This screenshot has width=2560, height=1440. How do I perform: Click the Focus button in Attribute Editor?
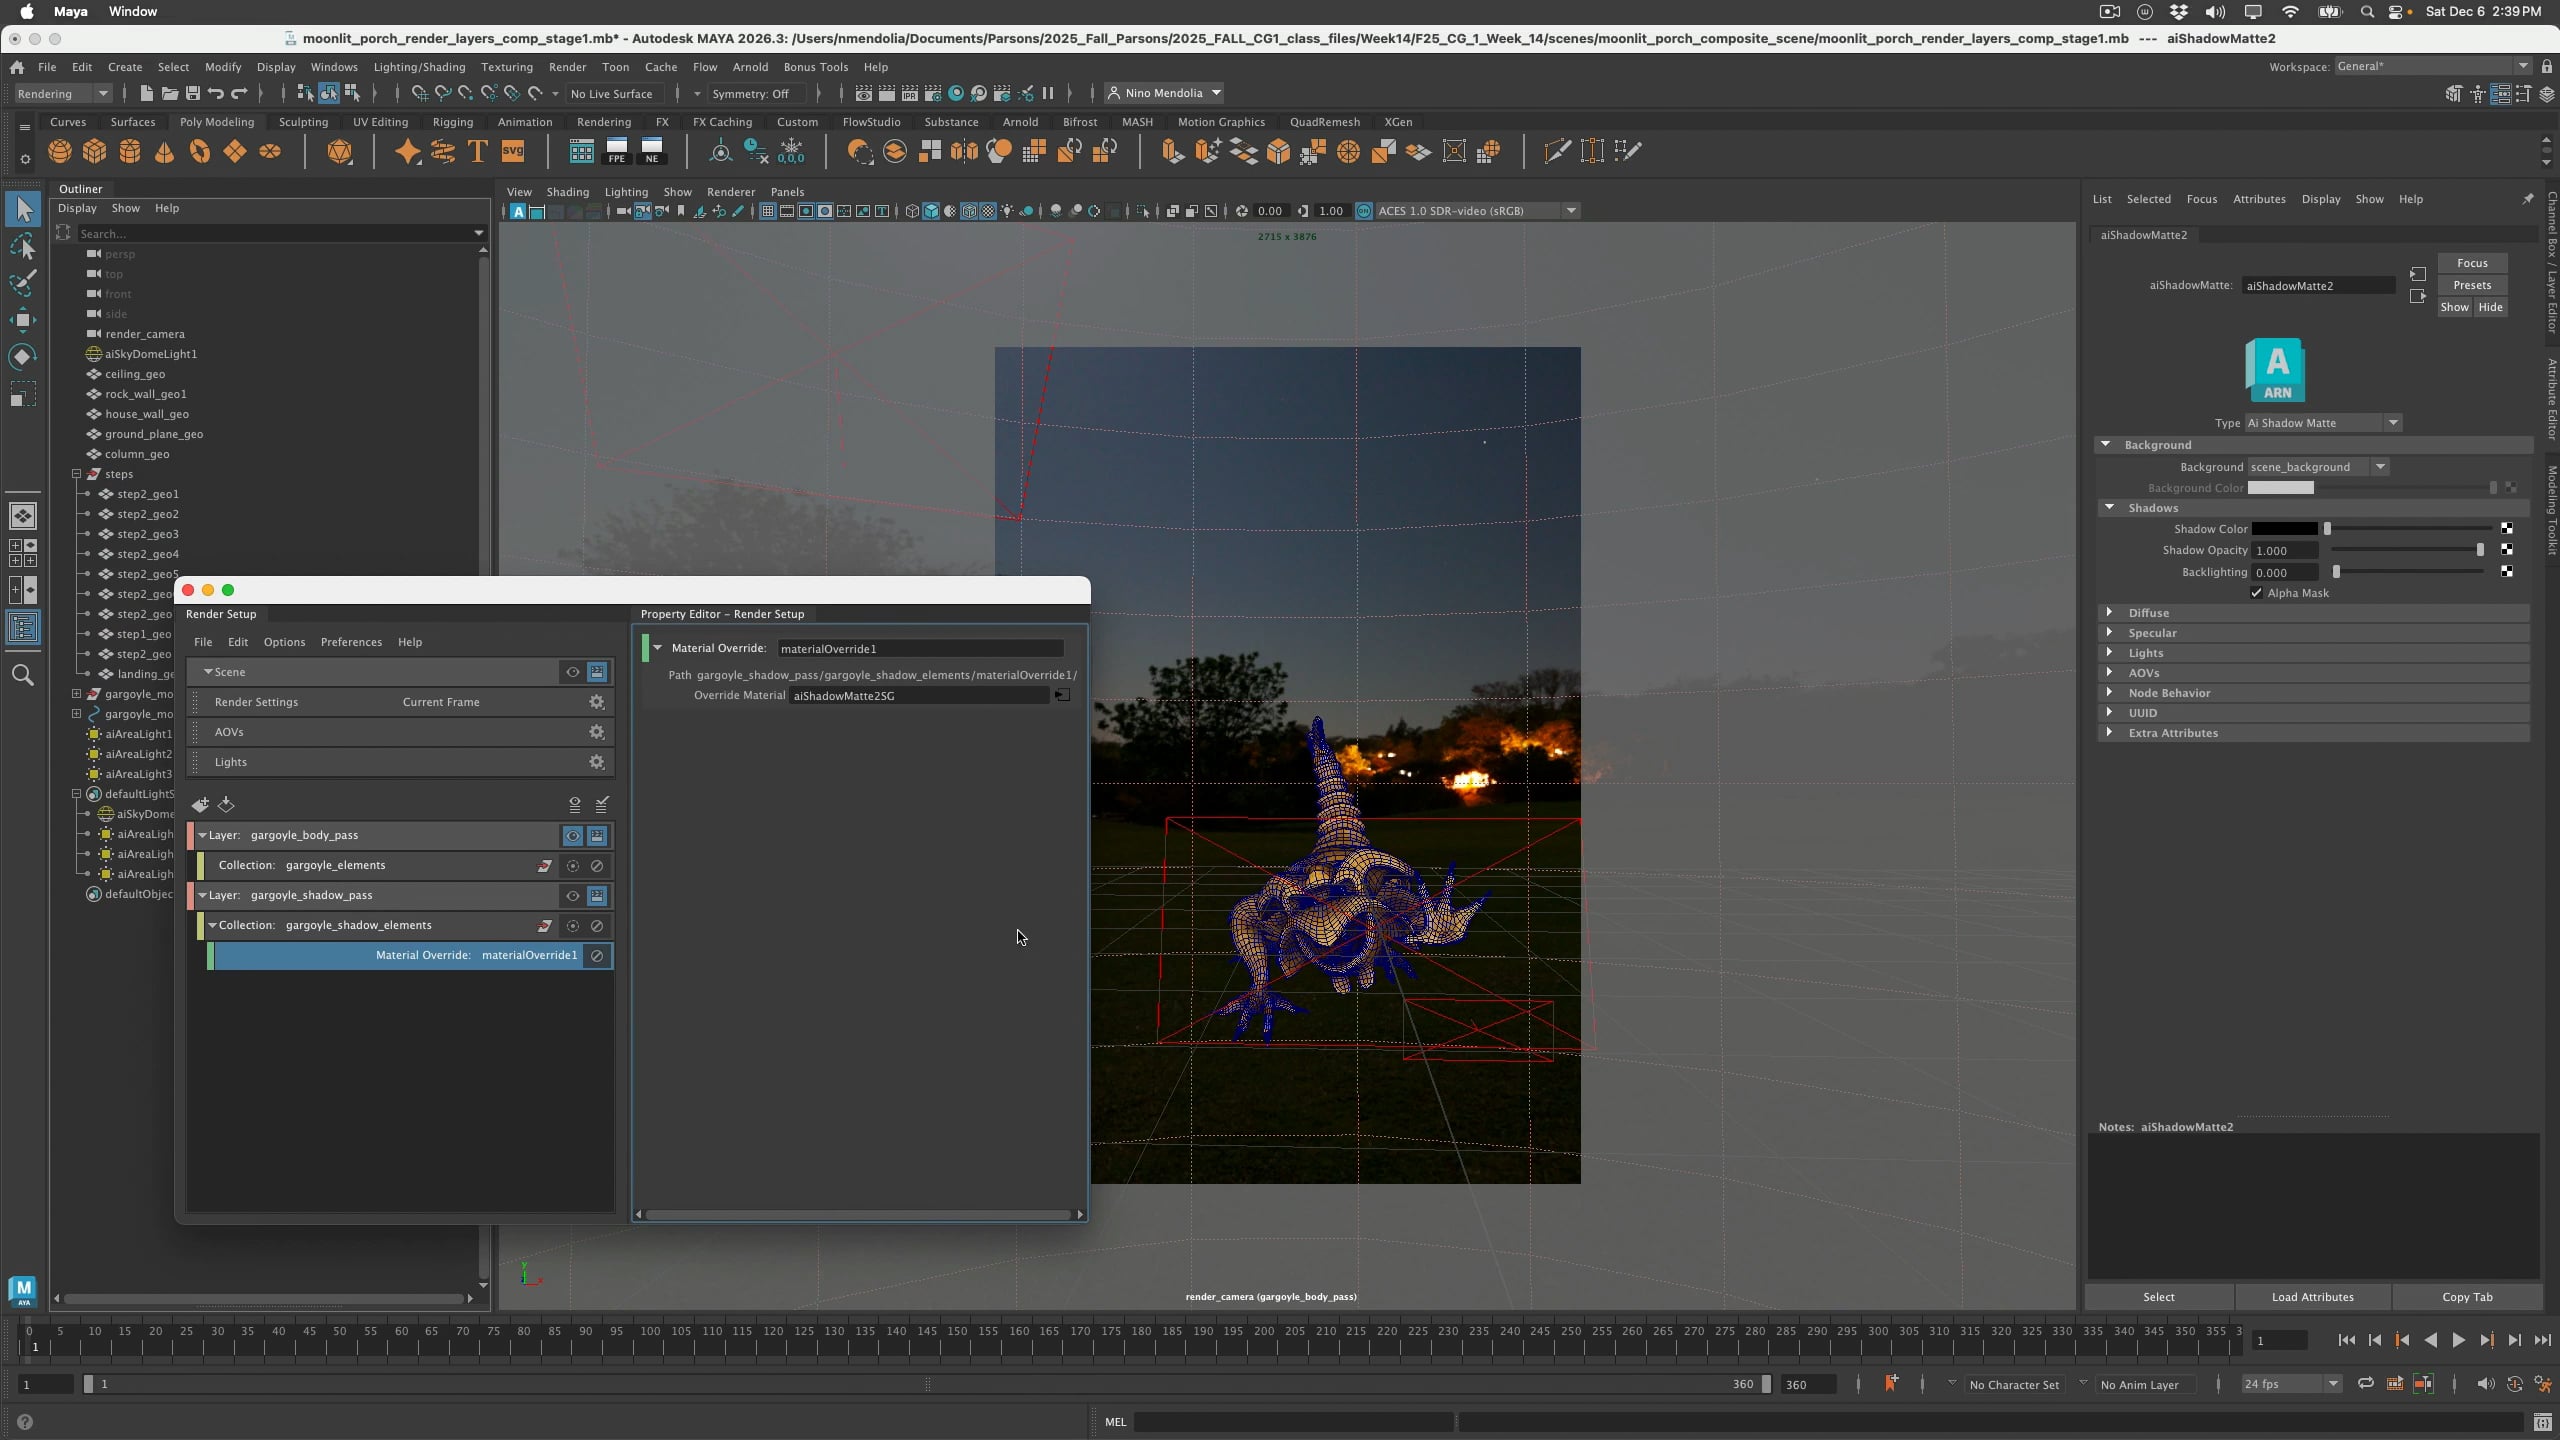tap(2472, 263)
